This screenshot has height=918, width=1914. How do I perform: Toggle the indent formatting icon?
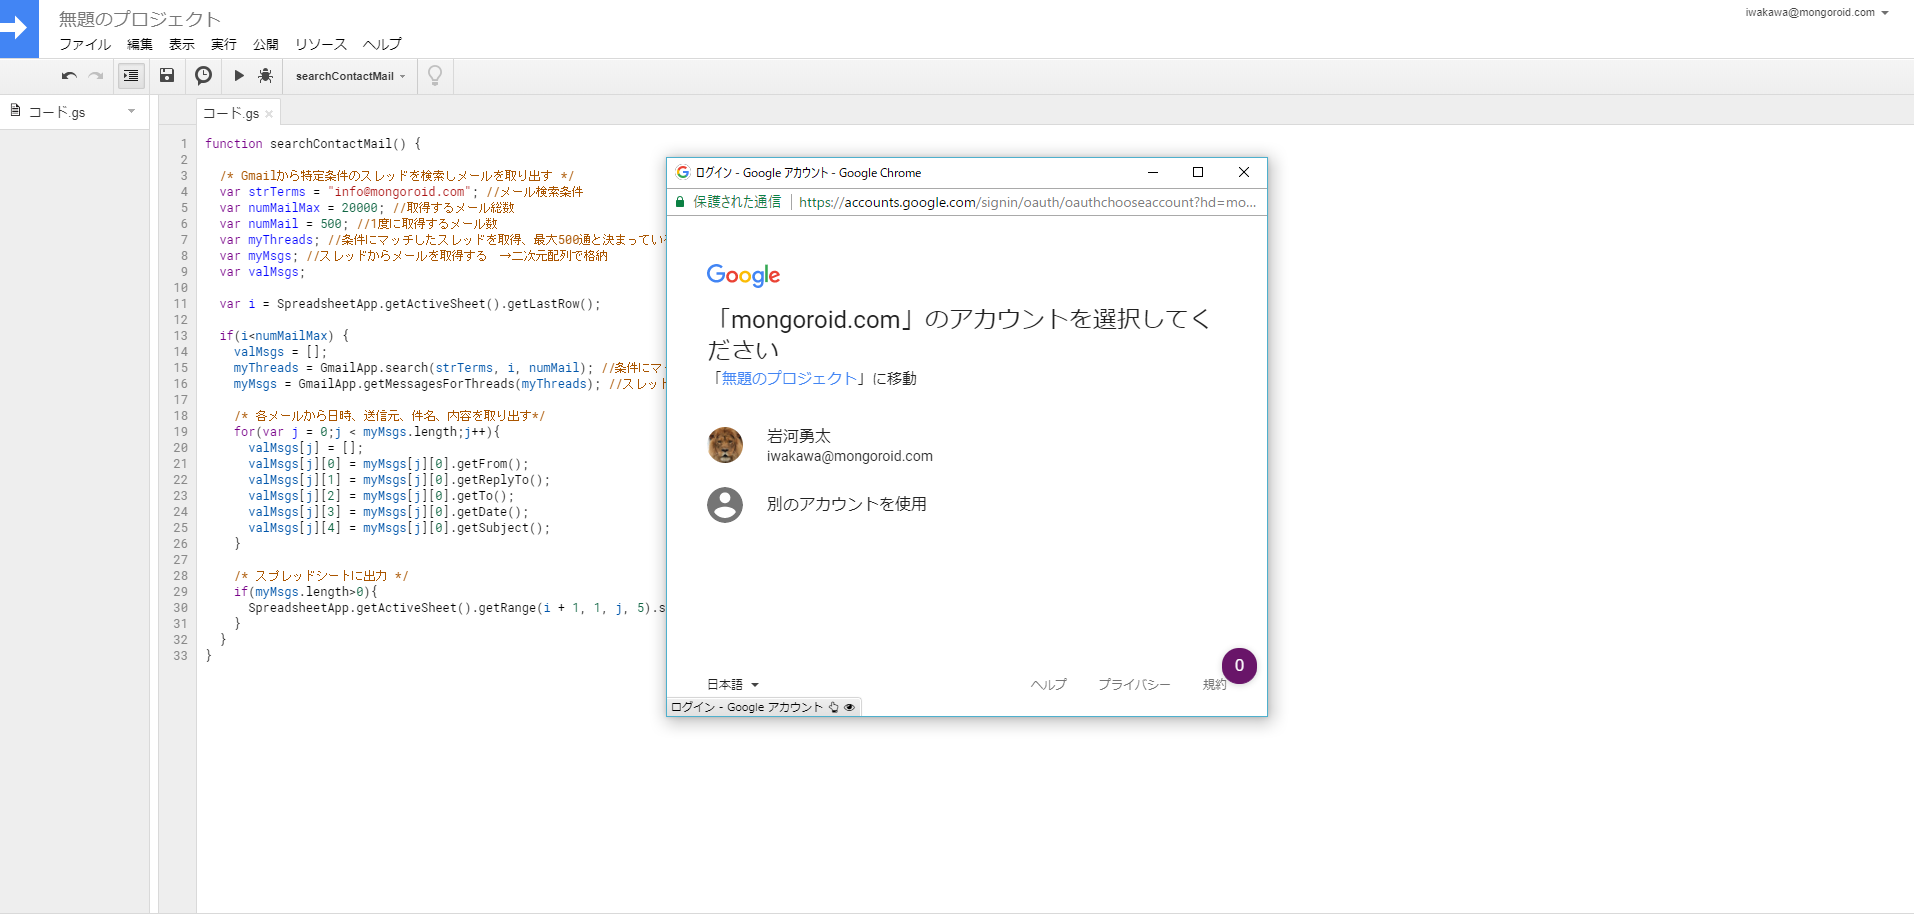(131, 76)
